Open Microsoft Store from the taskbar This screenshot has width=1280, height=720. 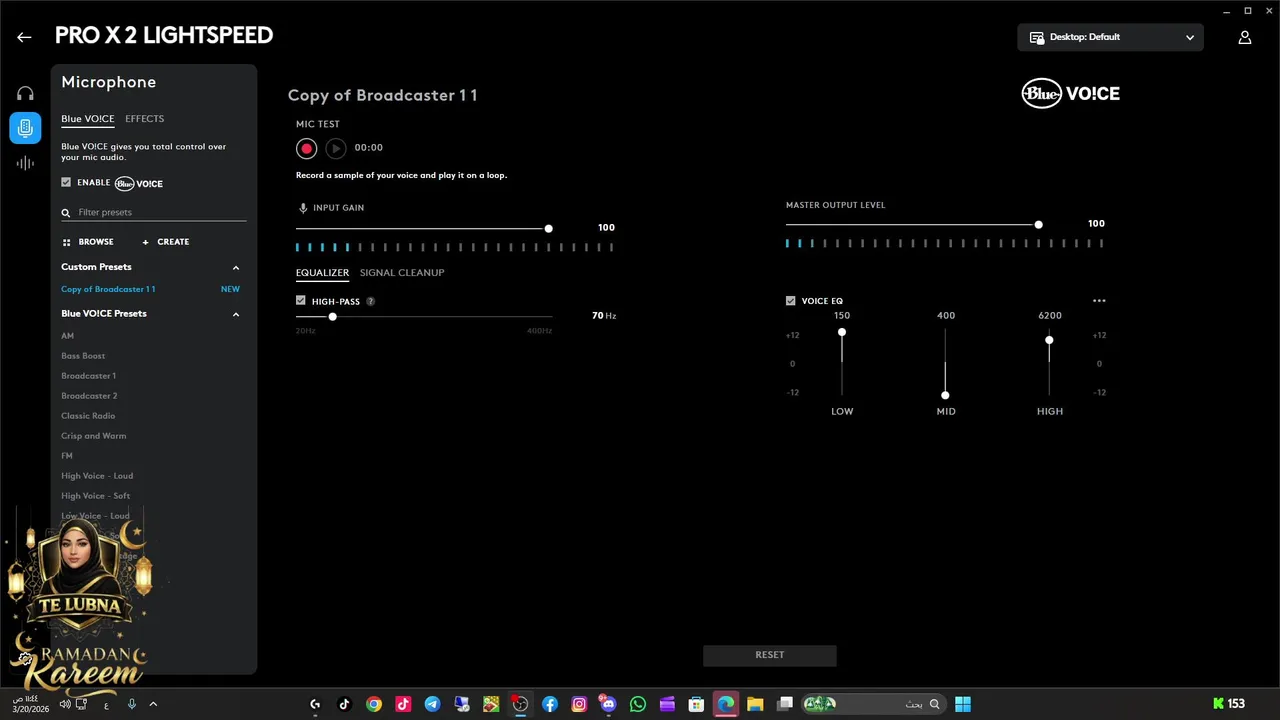tap(696, 704)
